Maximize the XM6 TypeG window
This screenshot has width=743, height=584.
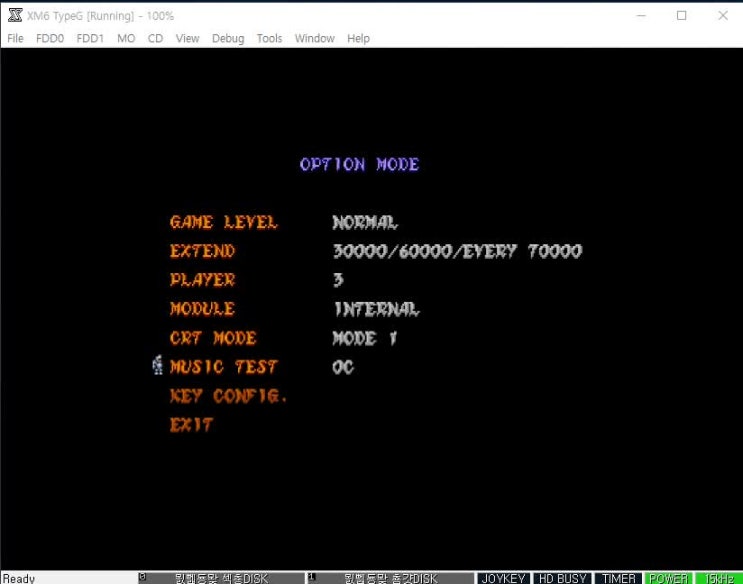tap(681, 16)
